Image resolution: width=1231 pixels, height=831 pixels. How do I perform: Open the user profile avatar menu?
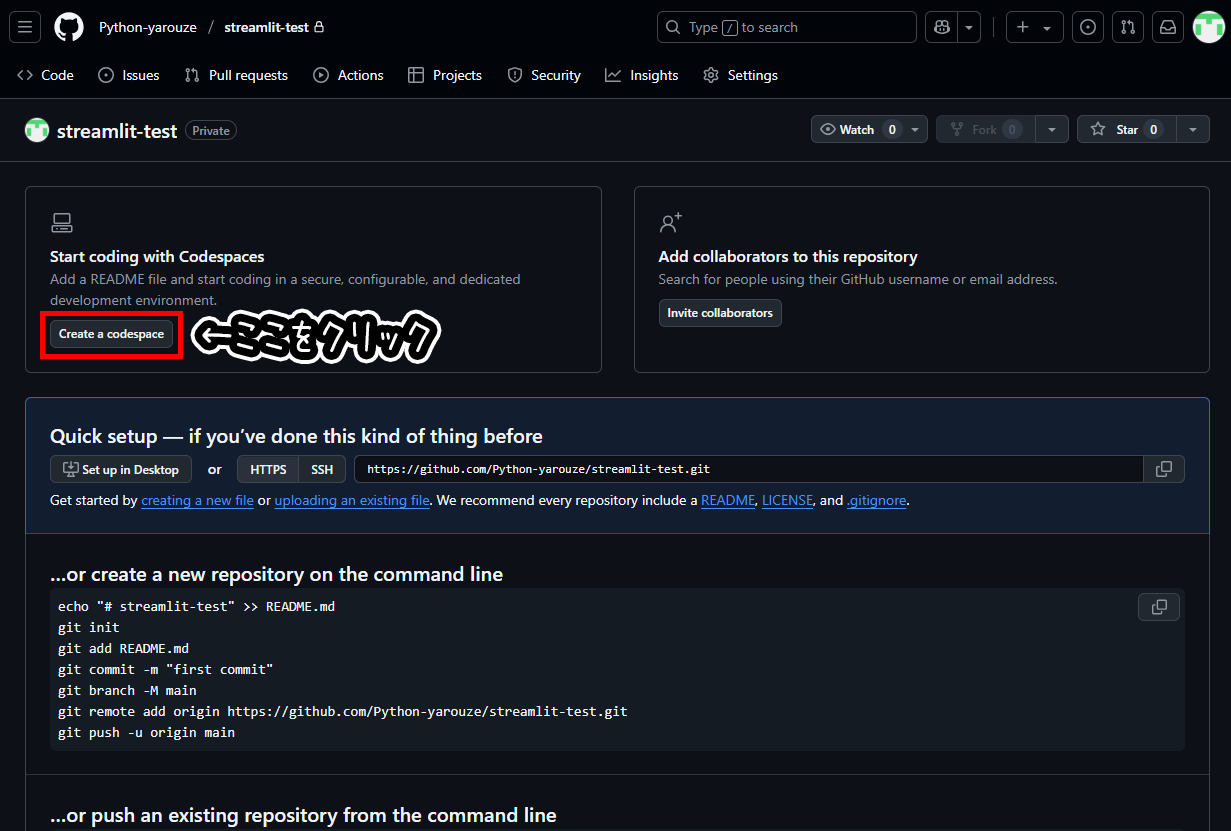[1208, 27]
